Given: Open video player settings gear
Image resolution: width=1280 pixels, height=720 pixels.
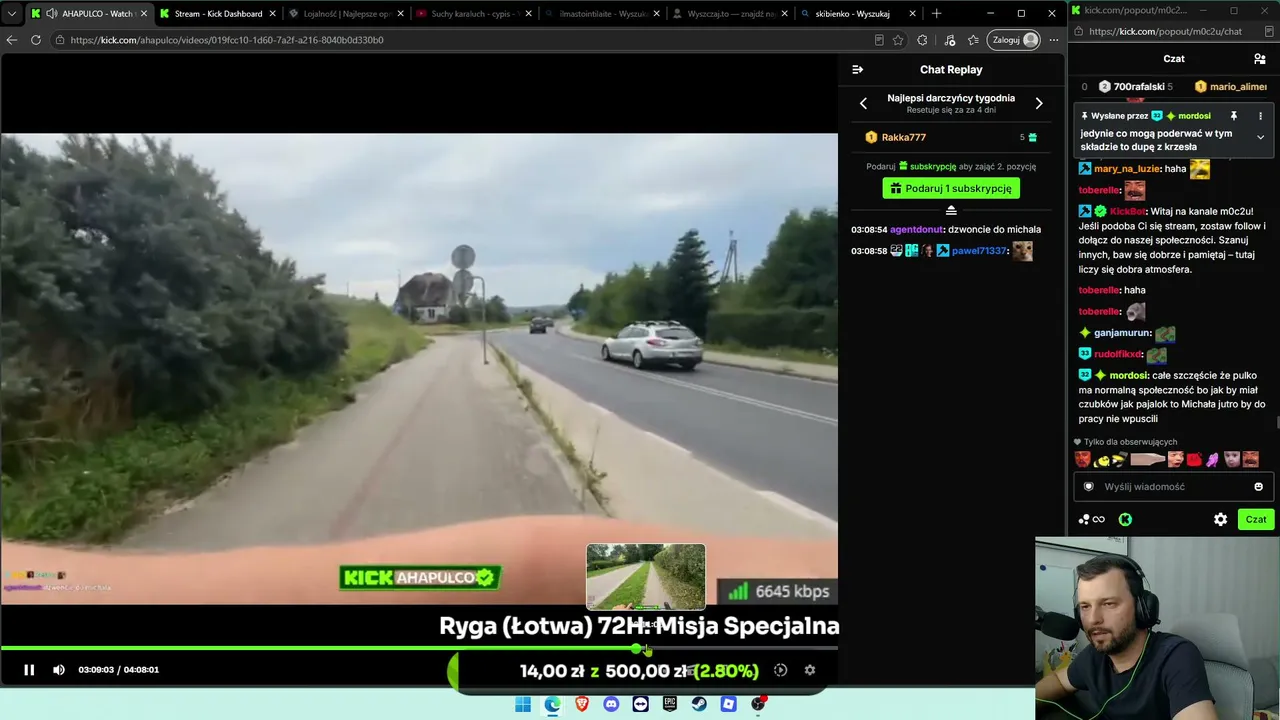Looking at the screenshot, I should pyautogui.click(x=810, y=670).
